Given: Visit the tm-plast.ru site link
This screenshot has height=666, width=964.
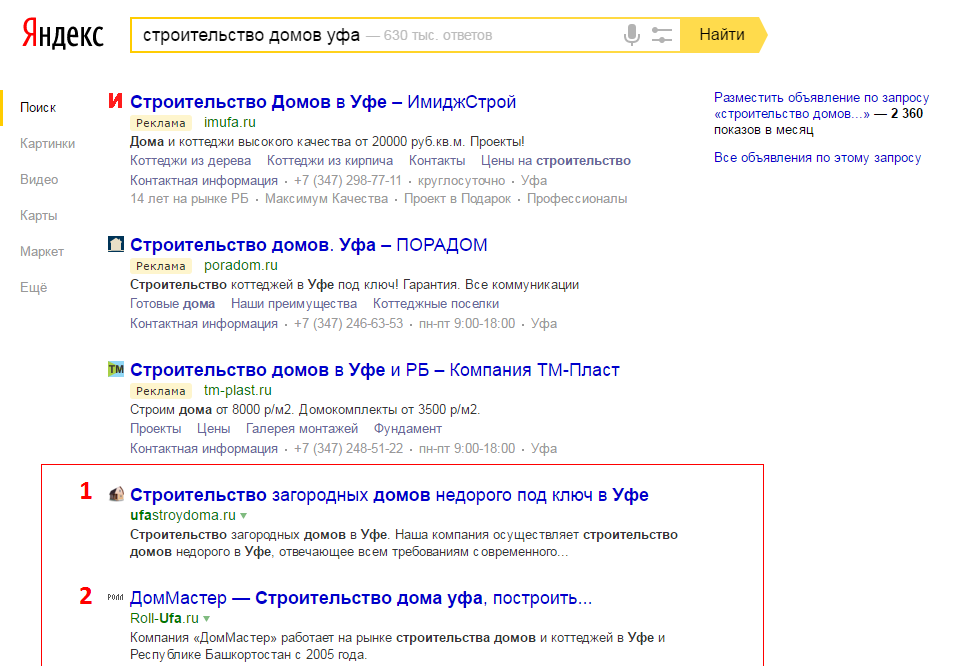Looking at the screenshot, I should coord(238,390).
